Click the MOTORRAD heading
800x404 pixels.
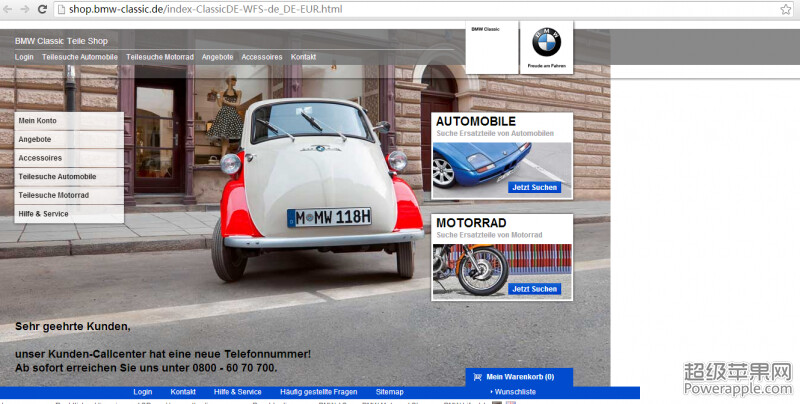click(x=471, y=223)
